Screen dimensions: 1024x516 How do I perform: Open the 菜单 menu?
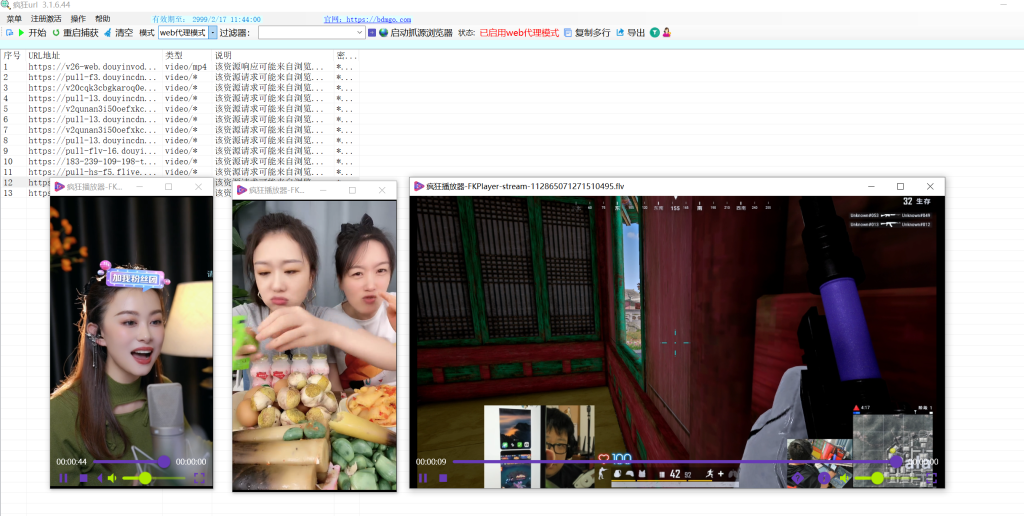(x=14, y=19)
